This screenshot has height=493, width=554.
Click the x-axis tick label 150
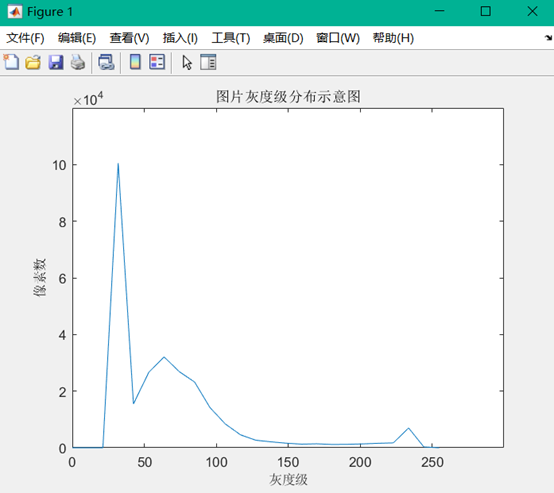coord(288,462)
